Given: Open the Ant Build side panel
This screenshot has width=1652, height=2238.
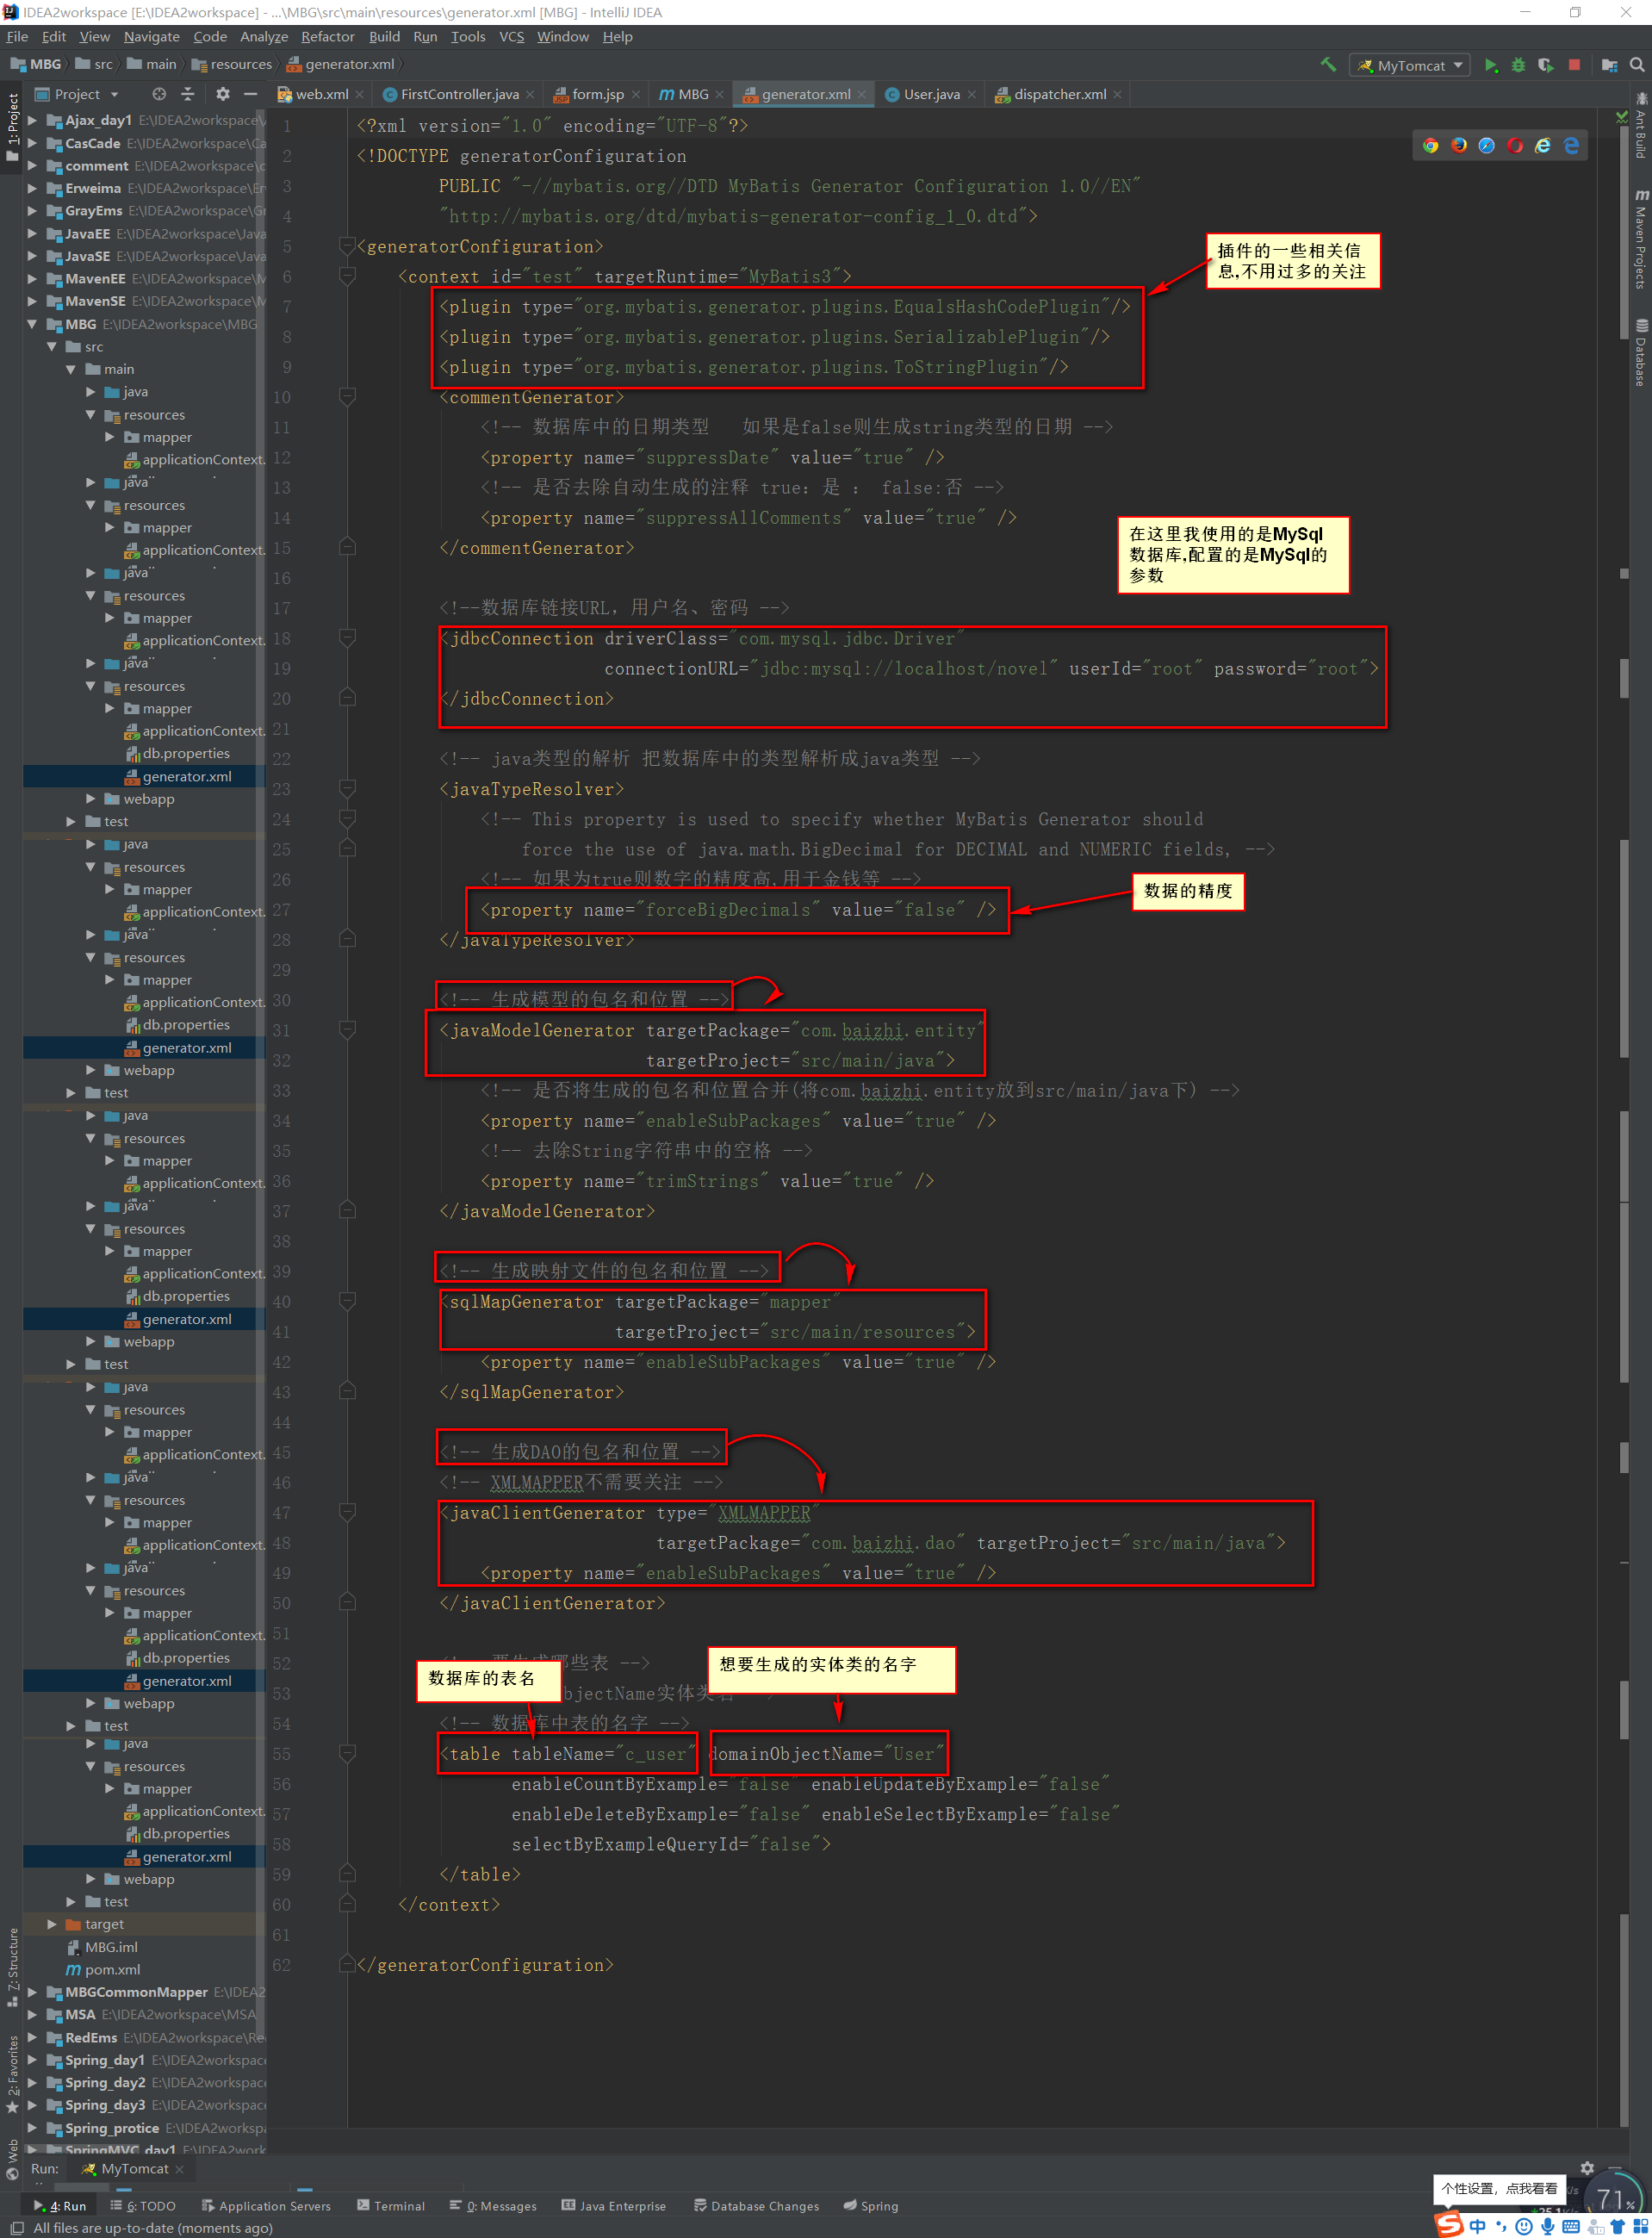Looking at the screenshot, I should click(1640, 126).
